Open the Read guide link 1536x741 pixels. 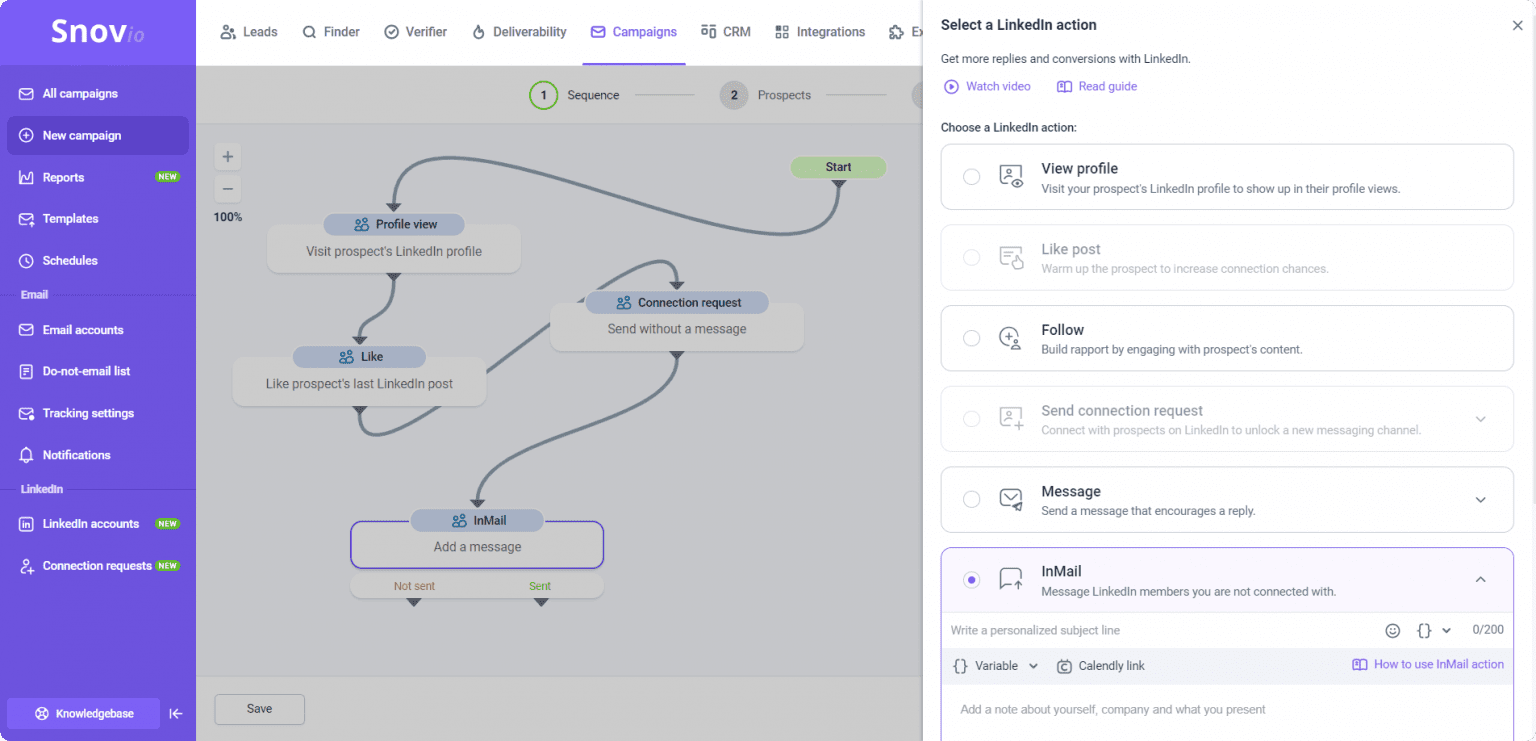coord(1097,87)
